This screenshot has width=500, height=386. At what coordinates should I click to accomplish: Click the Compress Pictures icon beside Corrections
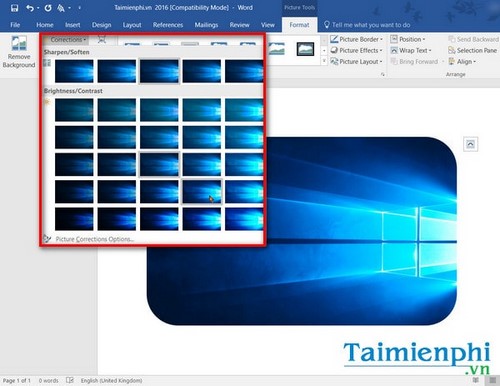[x=102, y=40]
